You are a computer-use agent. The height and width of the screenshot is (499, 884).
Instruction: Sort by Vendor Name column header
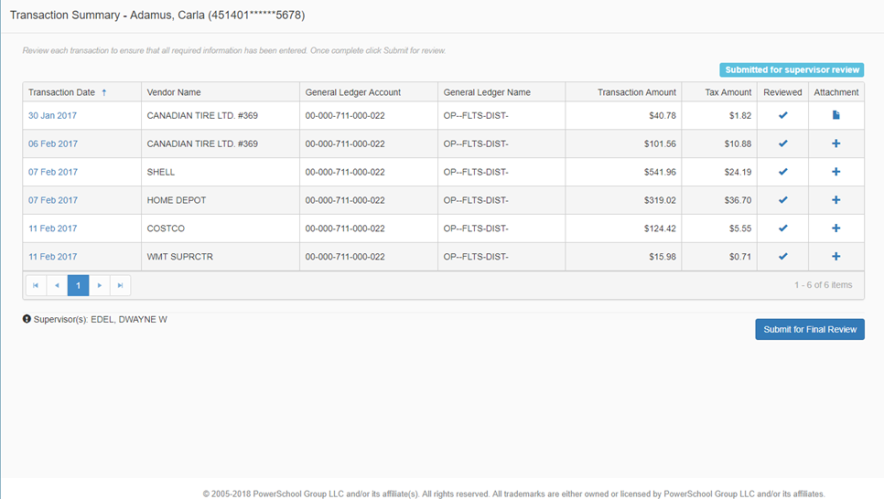174,92
